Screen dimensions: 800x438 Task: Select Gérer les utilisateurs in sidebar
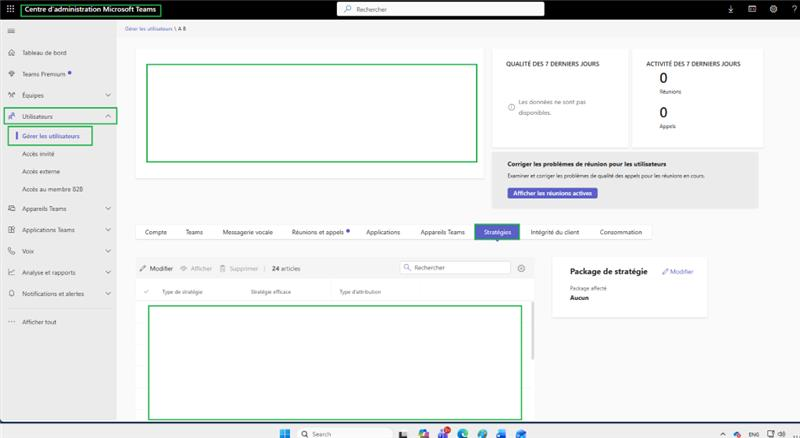pos(51,136)
